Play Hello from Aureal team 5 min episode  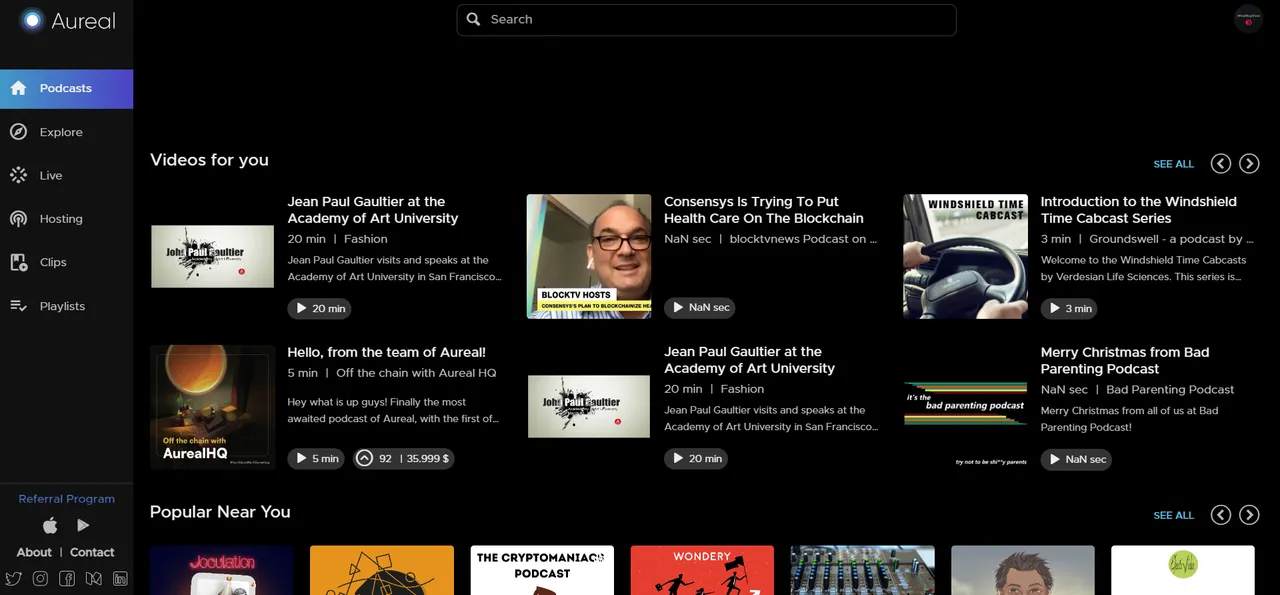coord(315,458)
